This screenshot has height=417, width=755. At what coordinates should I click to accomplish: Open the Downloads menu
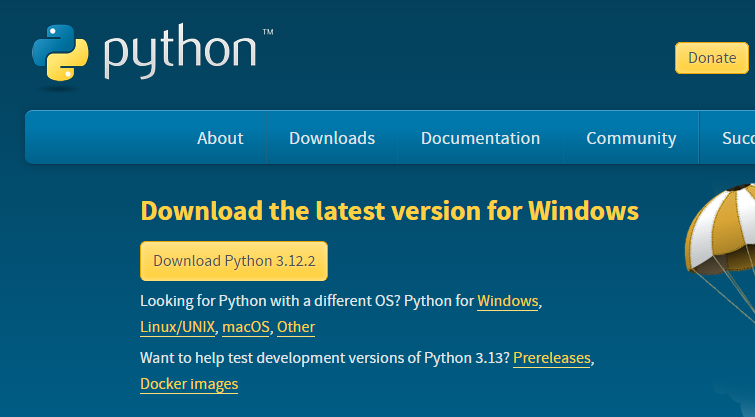[x=332, y=138]
